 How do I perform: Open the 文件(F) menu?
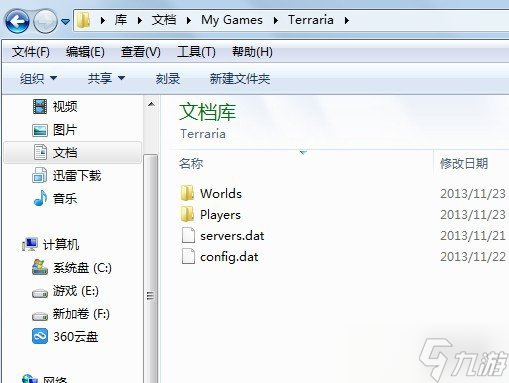pyautogui.click(x=31, y=52)
